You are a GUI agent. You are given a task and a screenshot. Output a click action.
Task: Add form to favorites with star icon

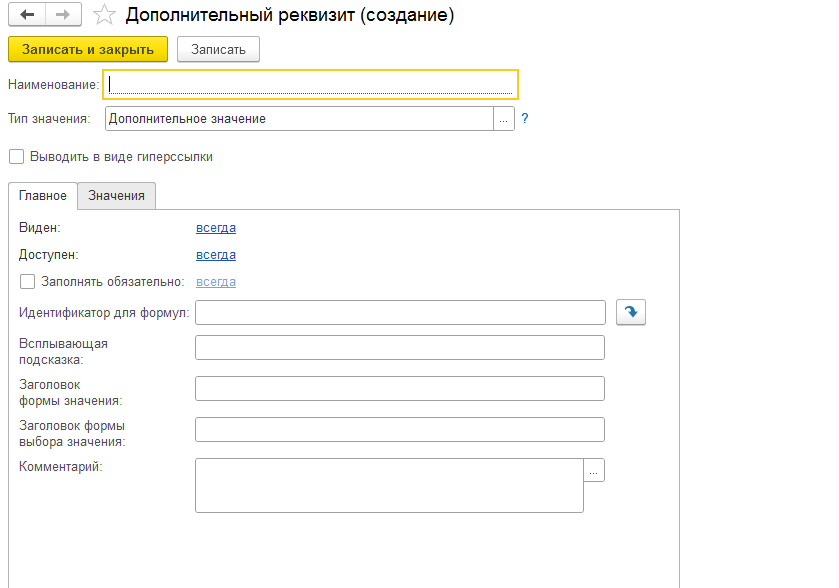[104, 15]
